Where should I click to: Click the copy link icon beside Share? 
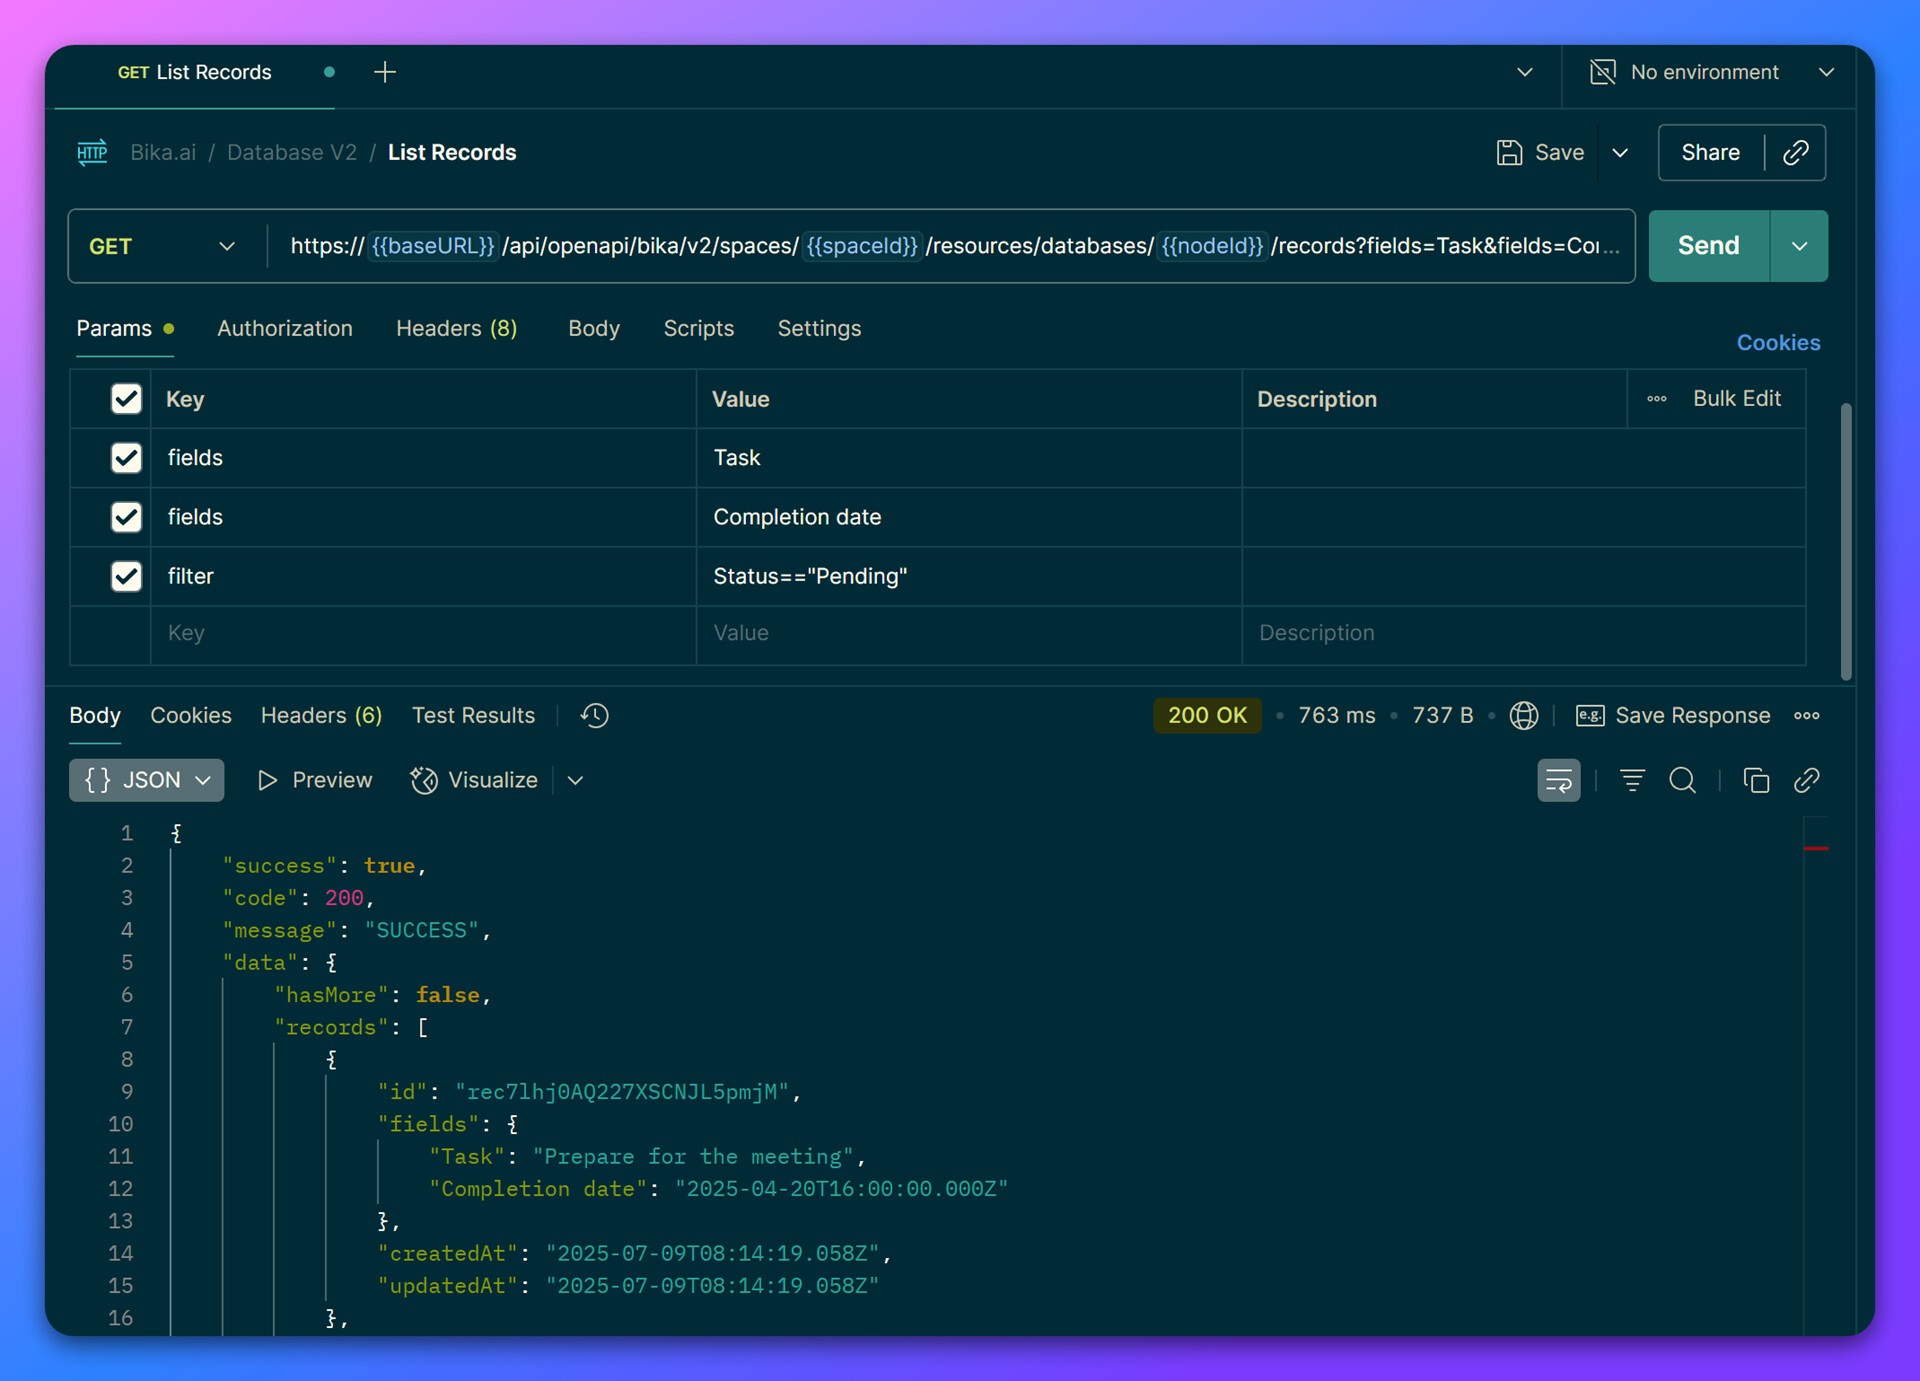pyautogui.click(x=1796, y=152)
